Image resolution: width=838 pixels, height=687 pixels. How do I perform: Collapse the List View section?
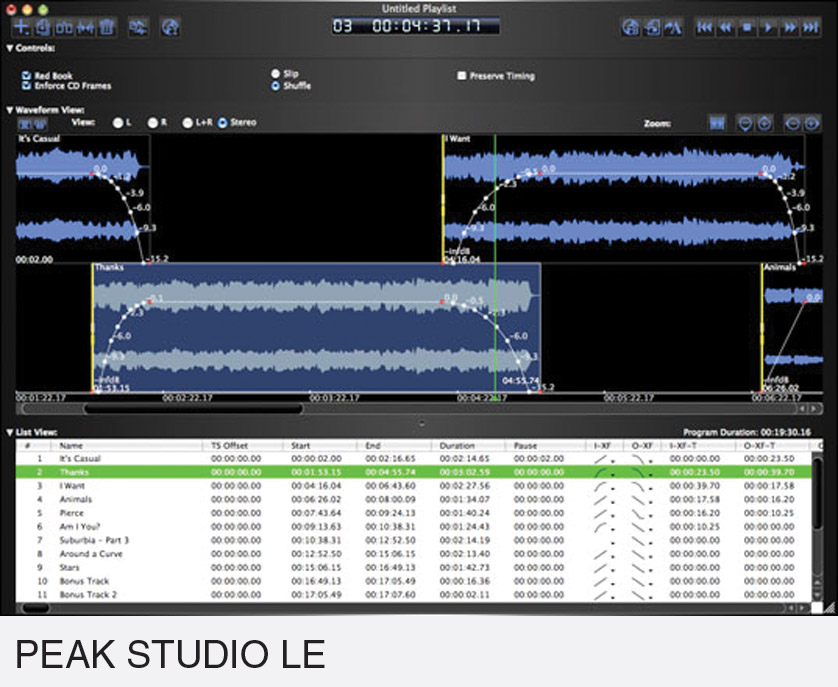tap(10, 432)
